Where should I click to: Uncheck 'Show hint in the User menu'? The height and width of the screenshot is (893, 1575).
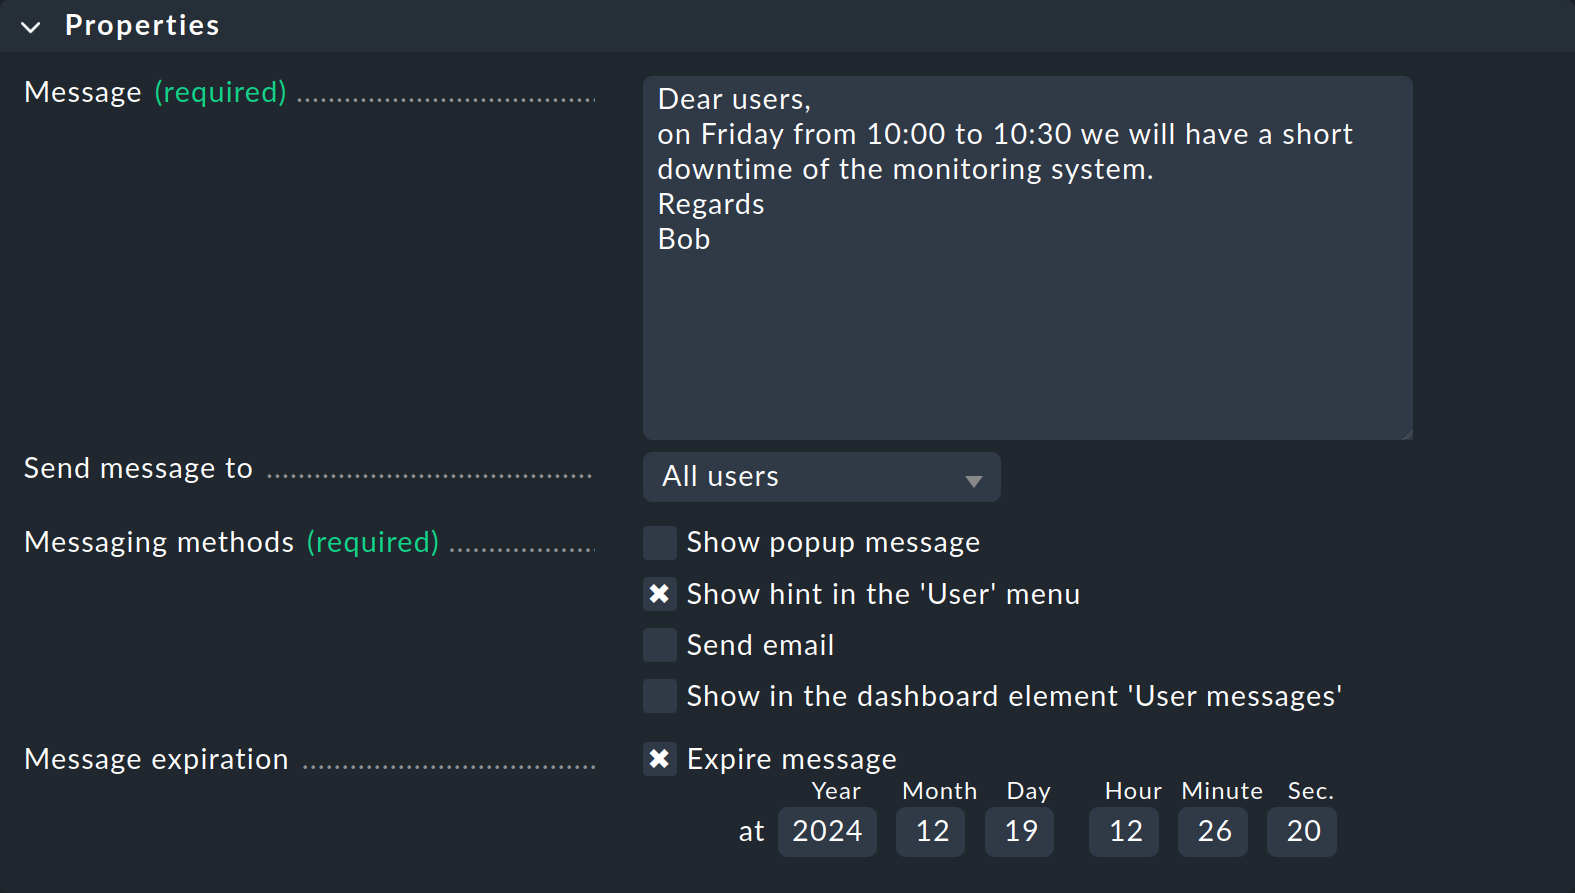pos(659,594)
